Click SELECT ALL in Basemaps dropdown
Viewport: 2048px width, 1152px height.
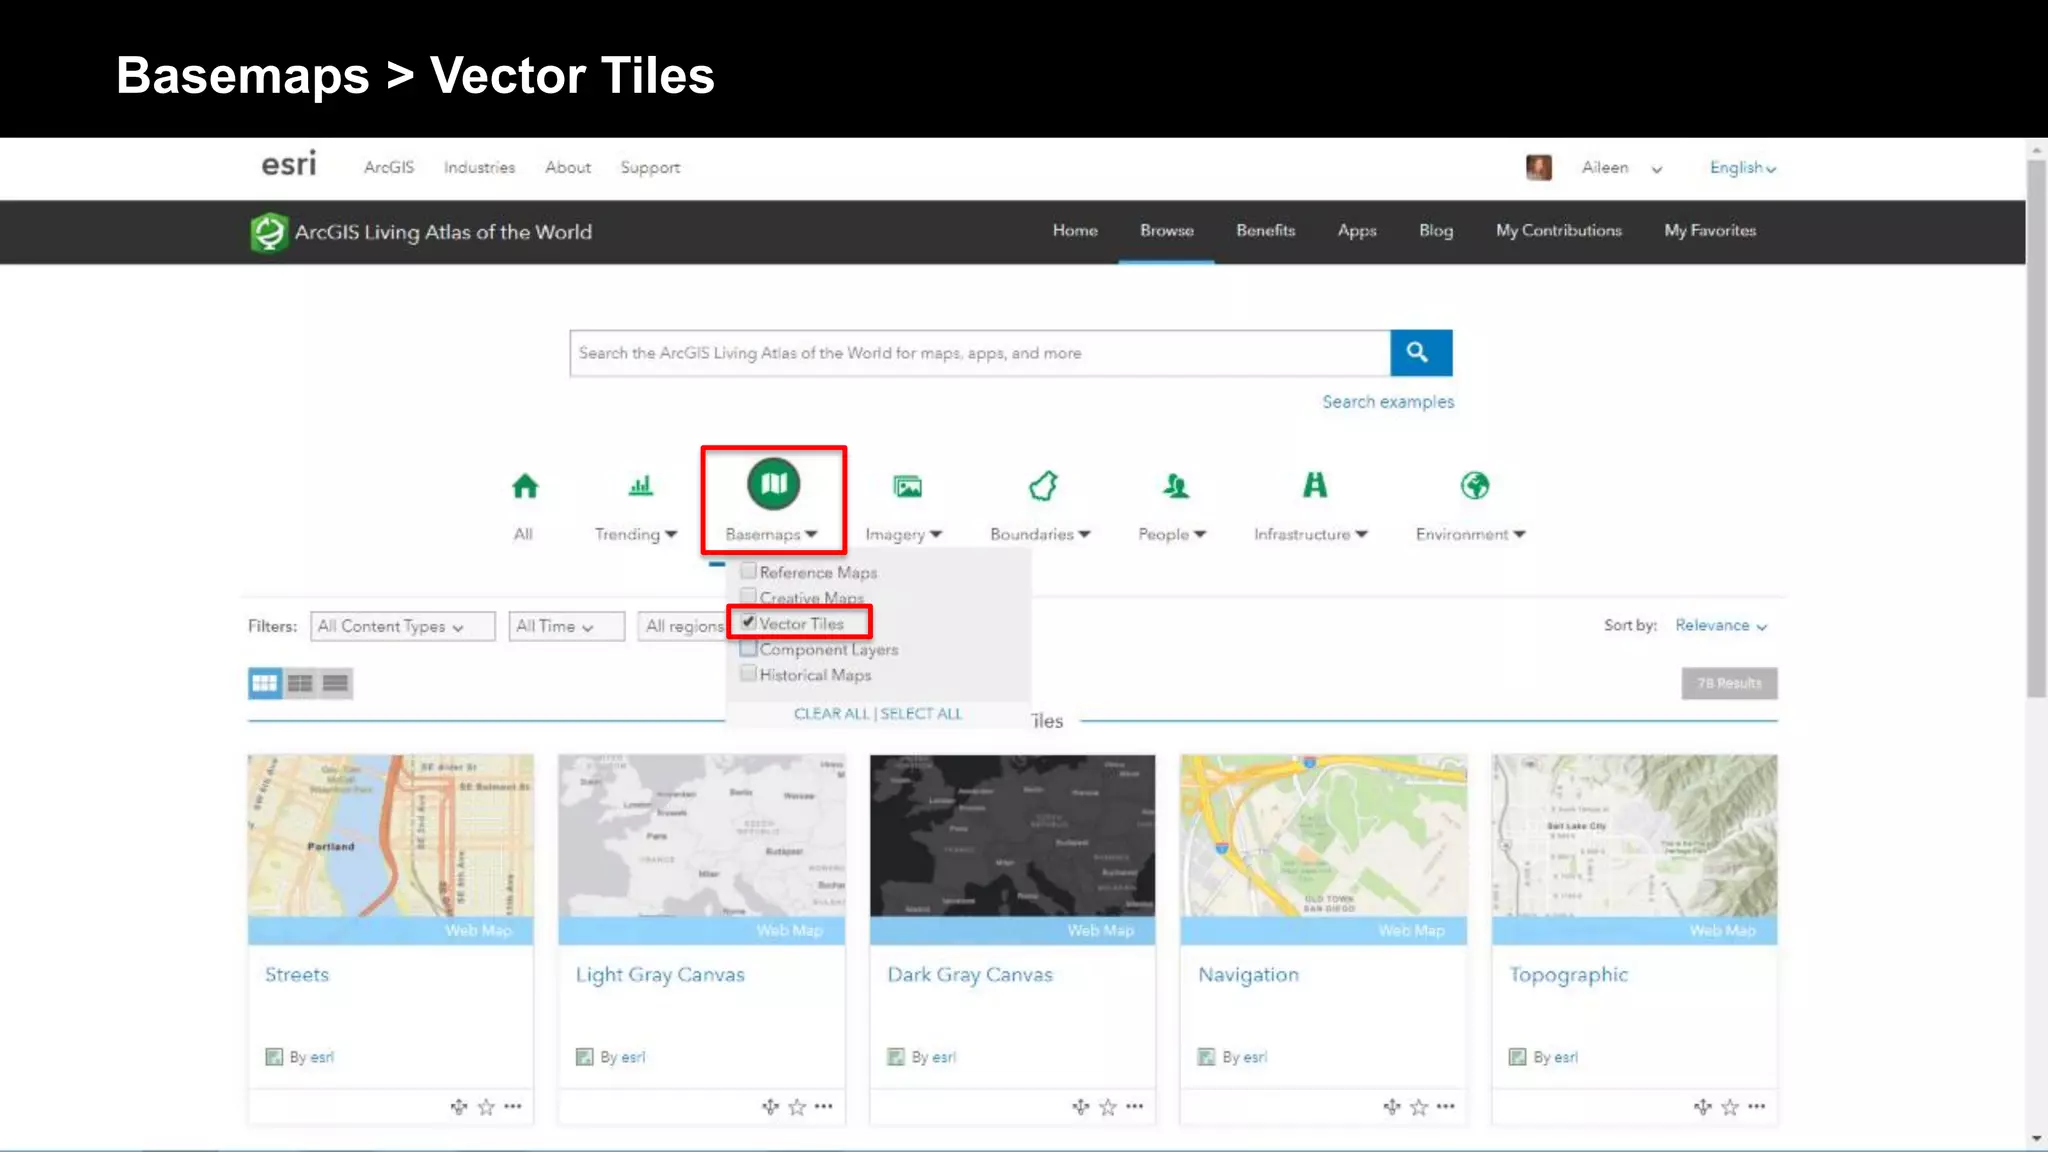point(921,713)
